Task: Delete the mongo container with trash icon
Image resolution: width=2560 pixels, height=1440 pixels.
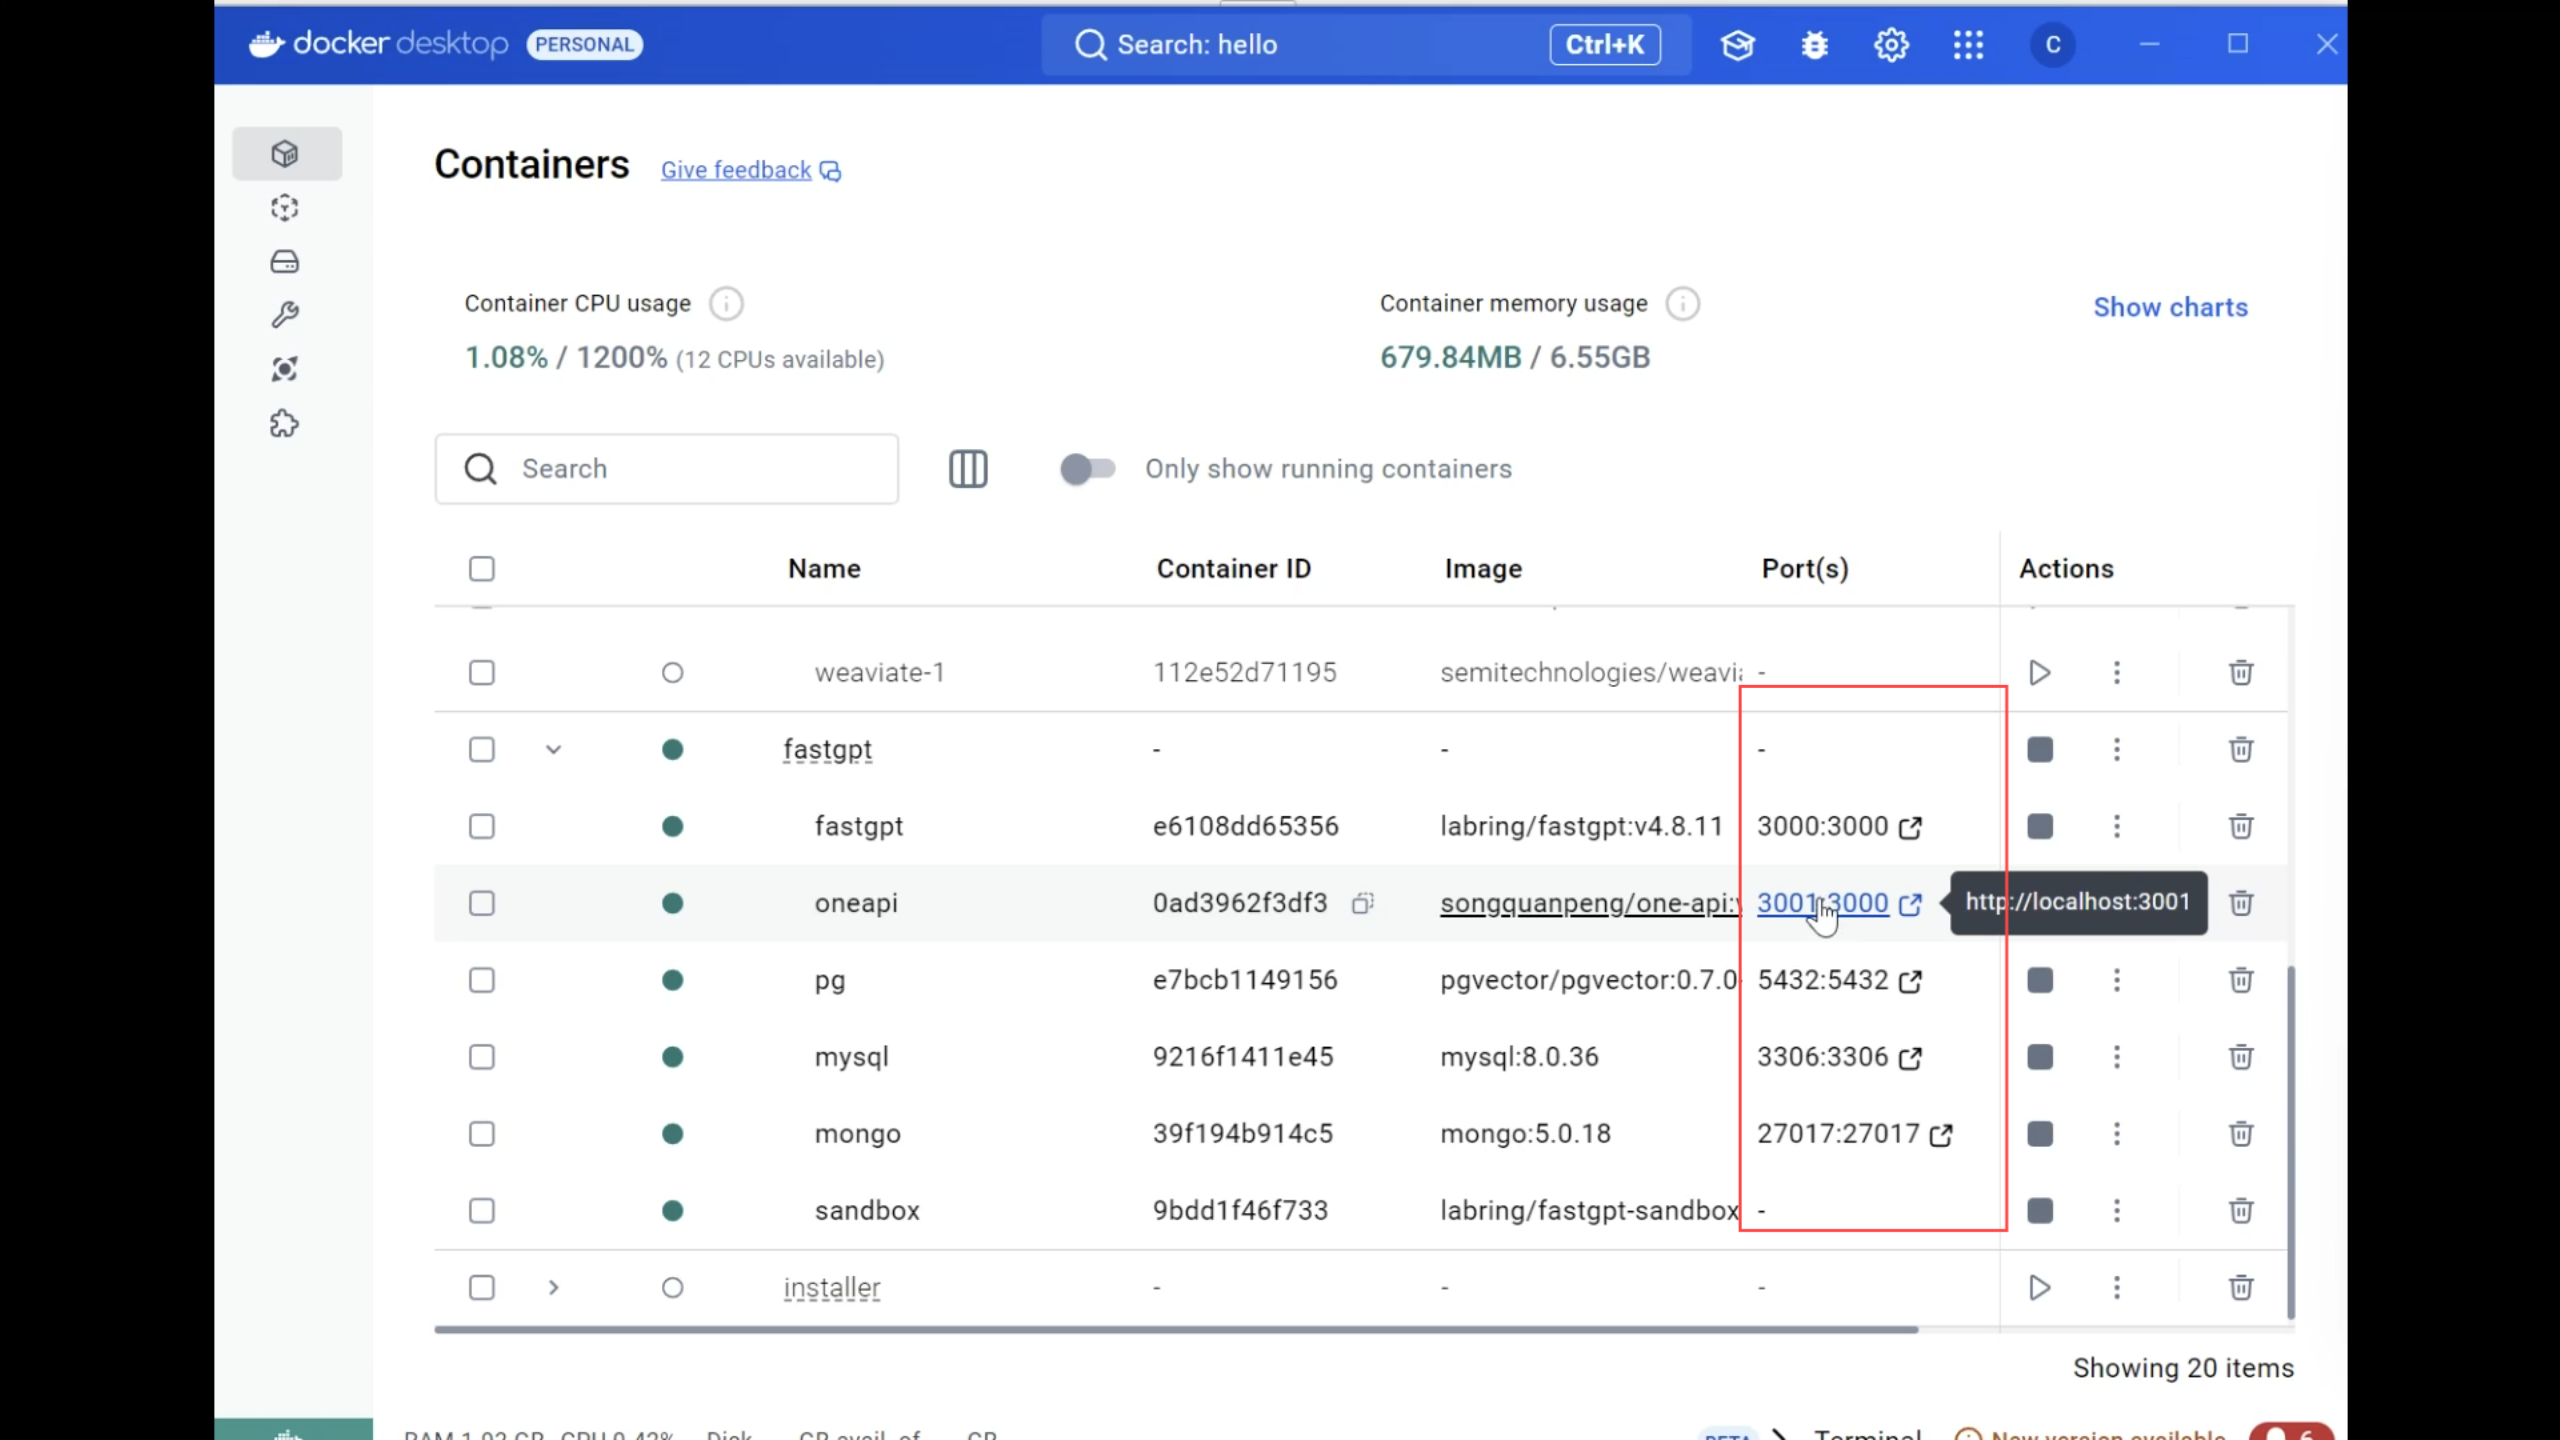Action: point(2241,1134)
